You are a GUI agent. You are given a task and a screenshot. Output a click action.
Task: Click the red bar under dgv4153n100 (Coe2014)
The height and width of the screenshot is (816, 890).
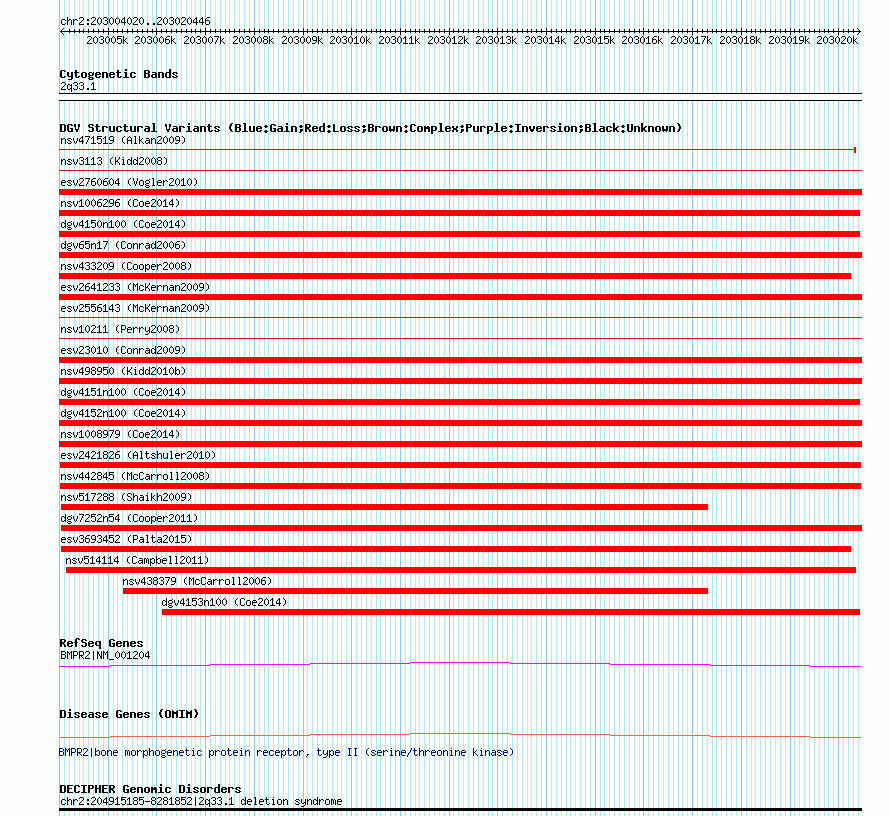[511, 612]
